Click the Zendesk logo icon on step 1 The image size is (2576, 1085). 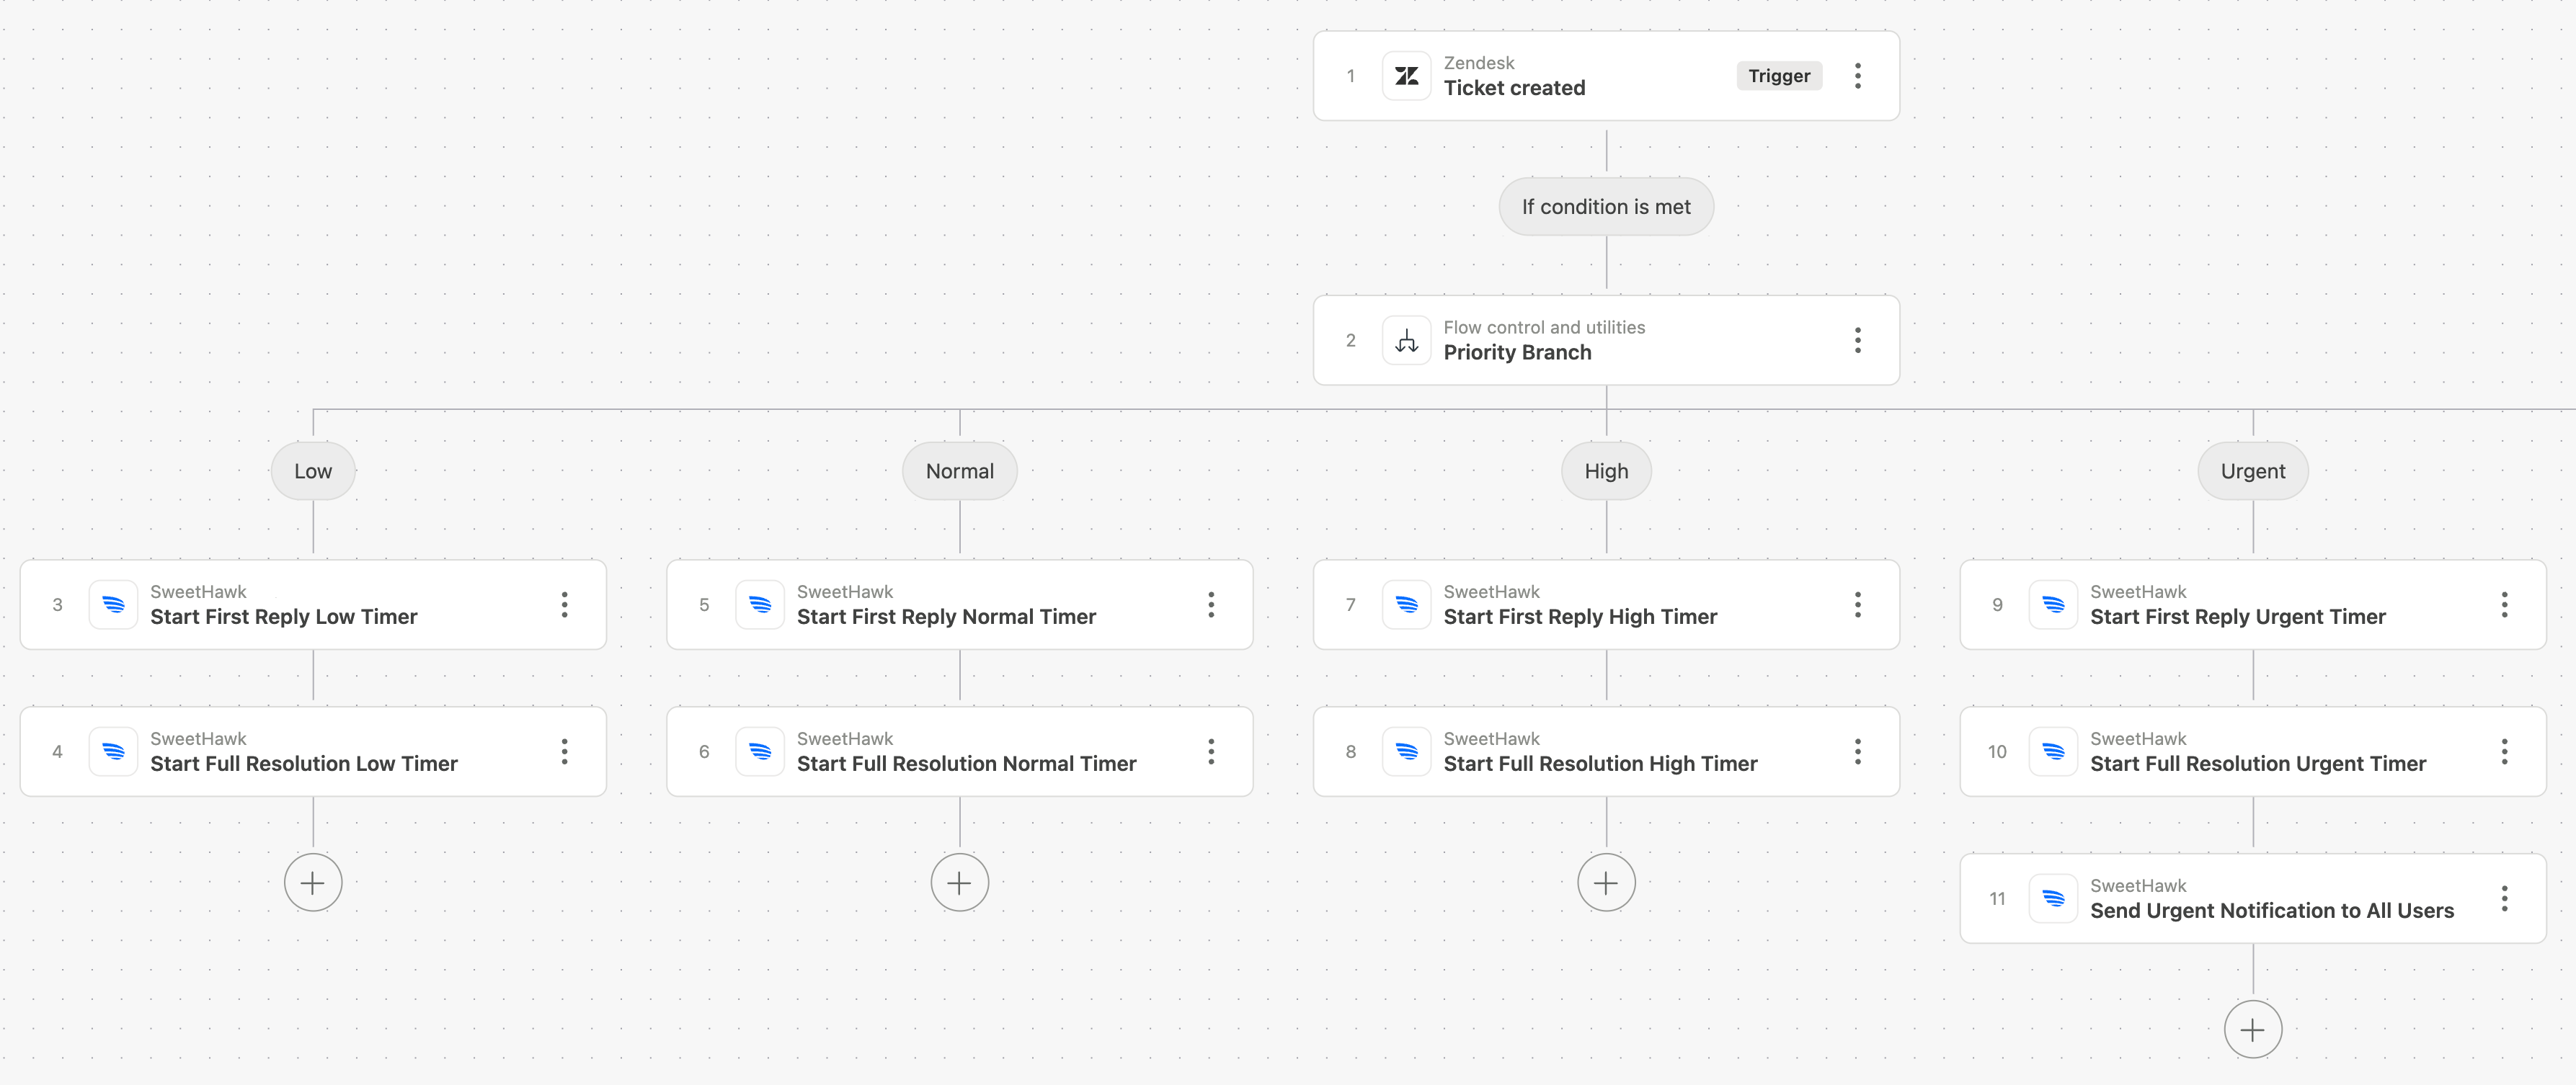point(1406,76)
